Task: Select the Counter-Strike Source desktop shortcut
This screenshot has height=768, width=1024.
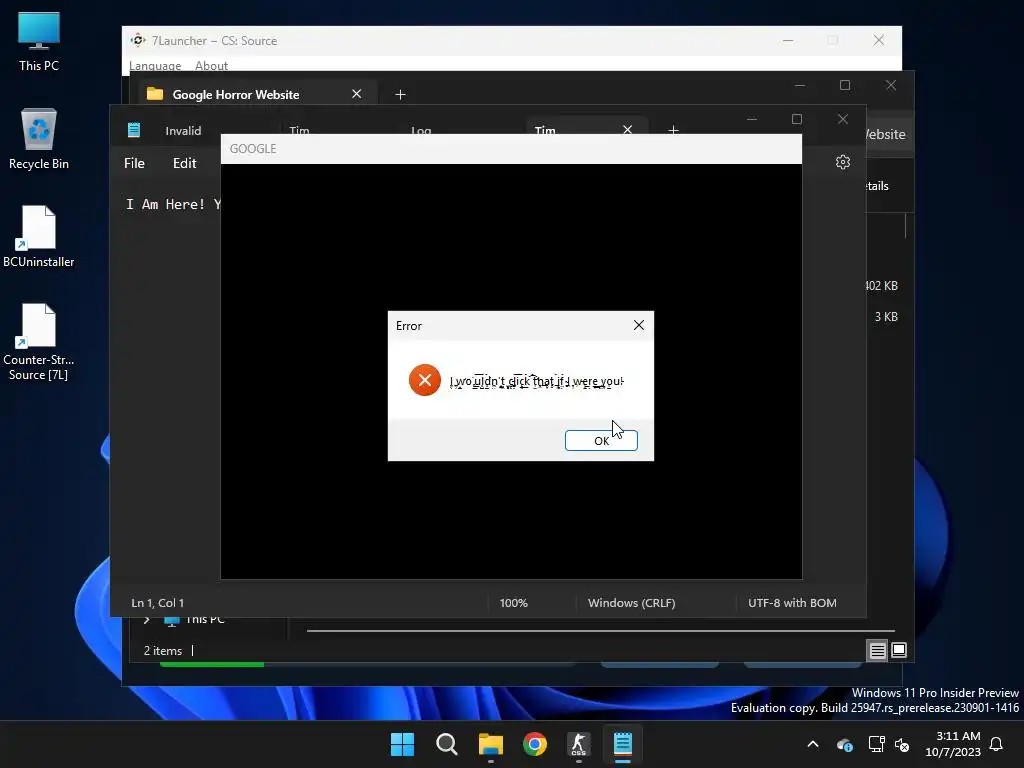Action: click(x=39, y=342)
